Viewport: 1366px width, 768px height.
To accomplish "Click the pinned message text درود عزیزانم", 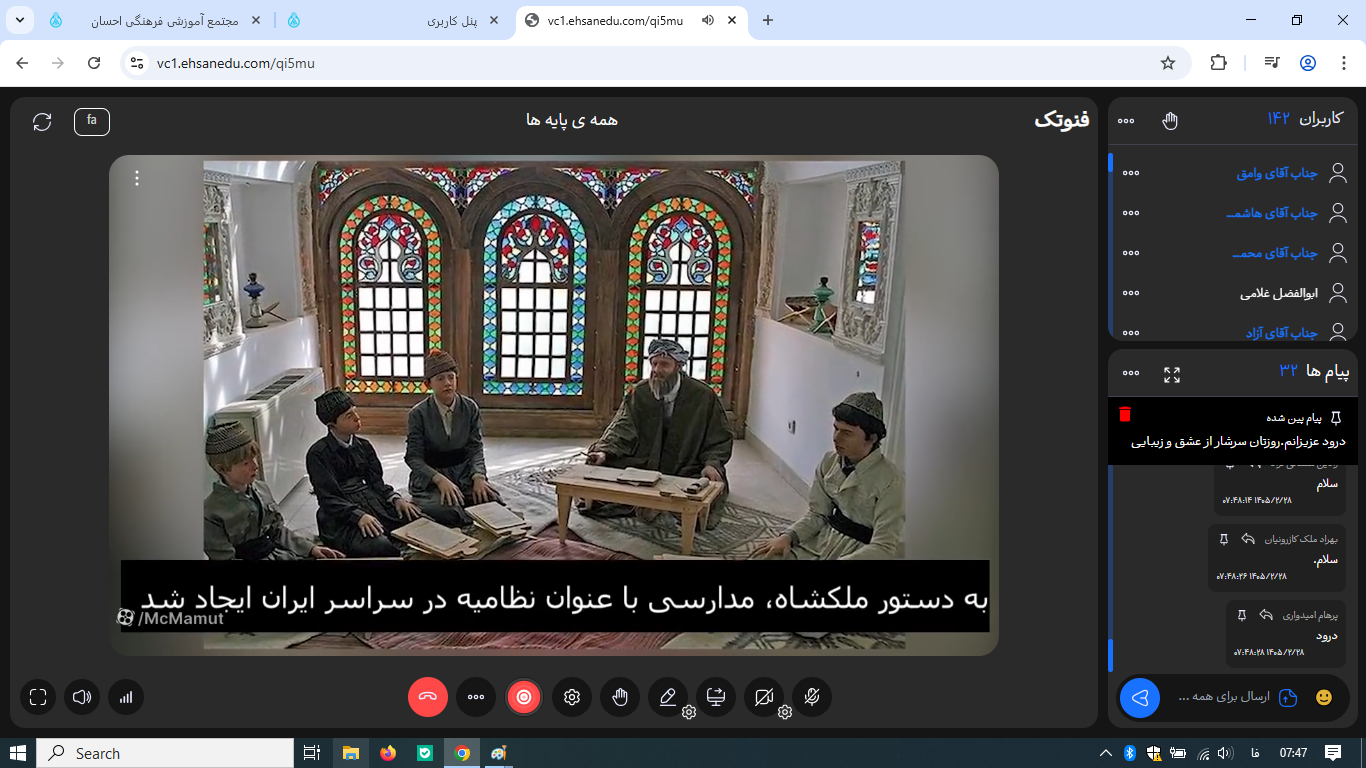I will [1238, 441].
